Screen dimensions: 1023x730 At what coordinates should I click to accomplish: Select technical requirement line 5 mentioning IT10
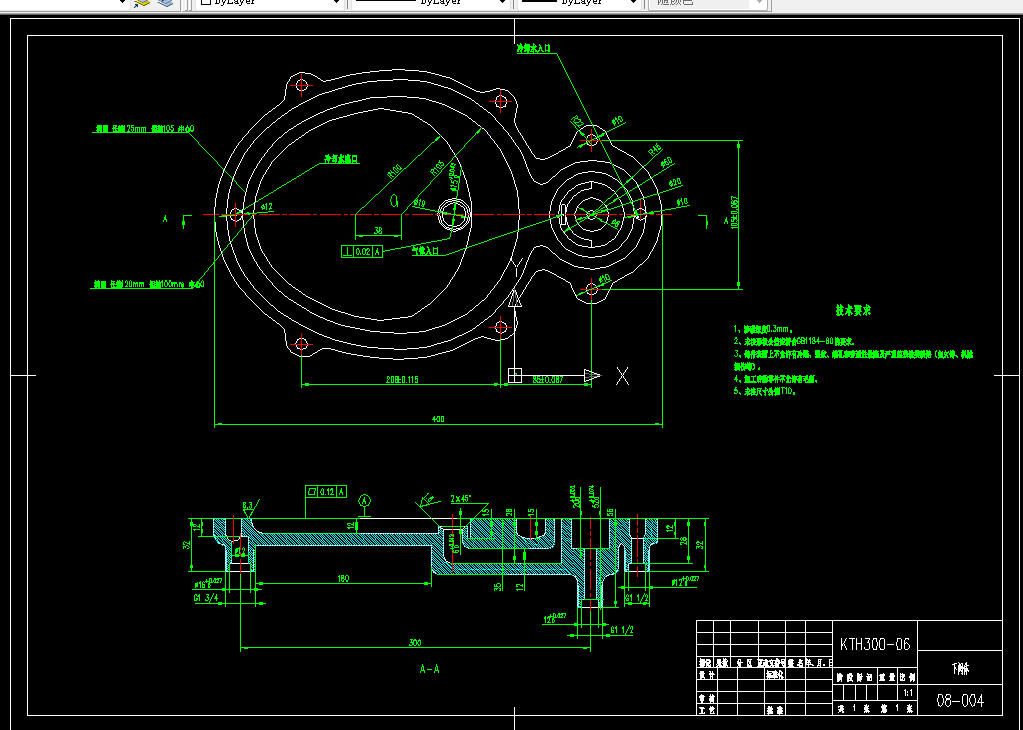(x=765, y=391)
